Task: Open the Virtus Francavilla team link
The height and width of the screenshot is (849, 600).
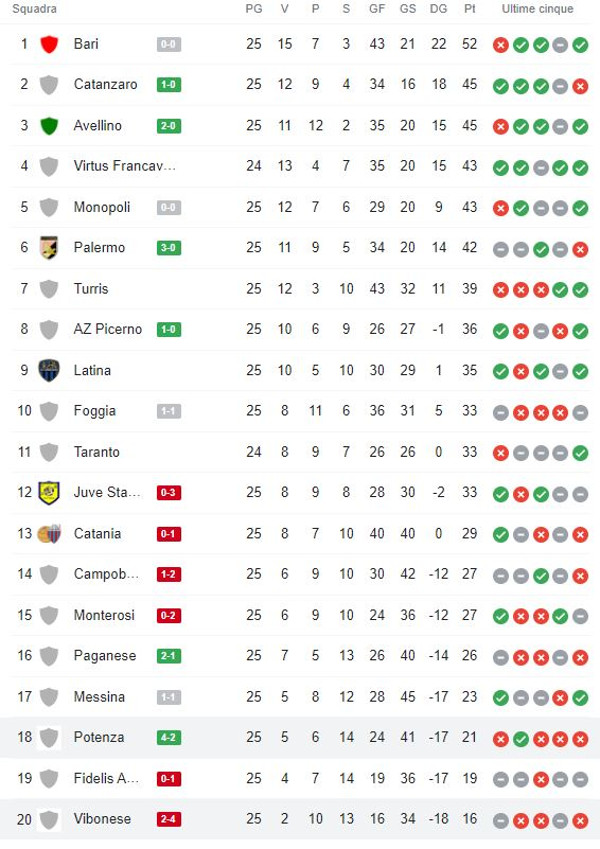Action: coord(125,166)
